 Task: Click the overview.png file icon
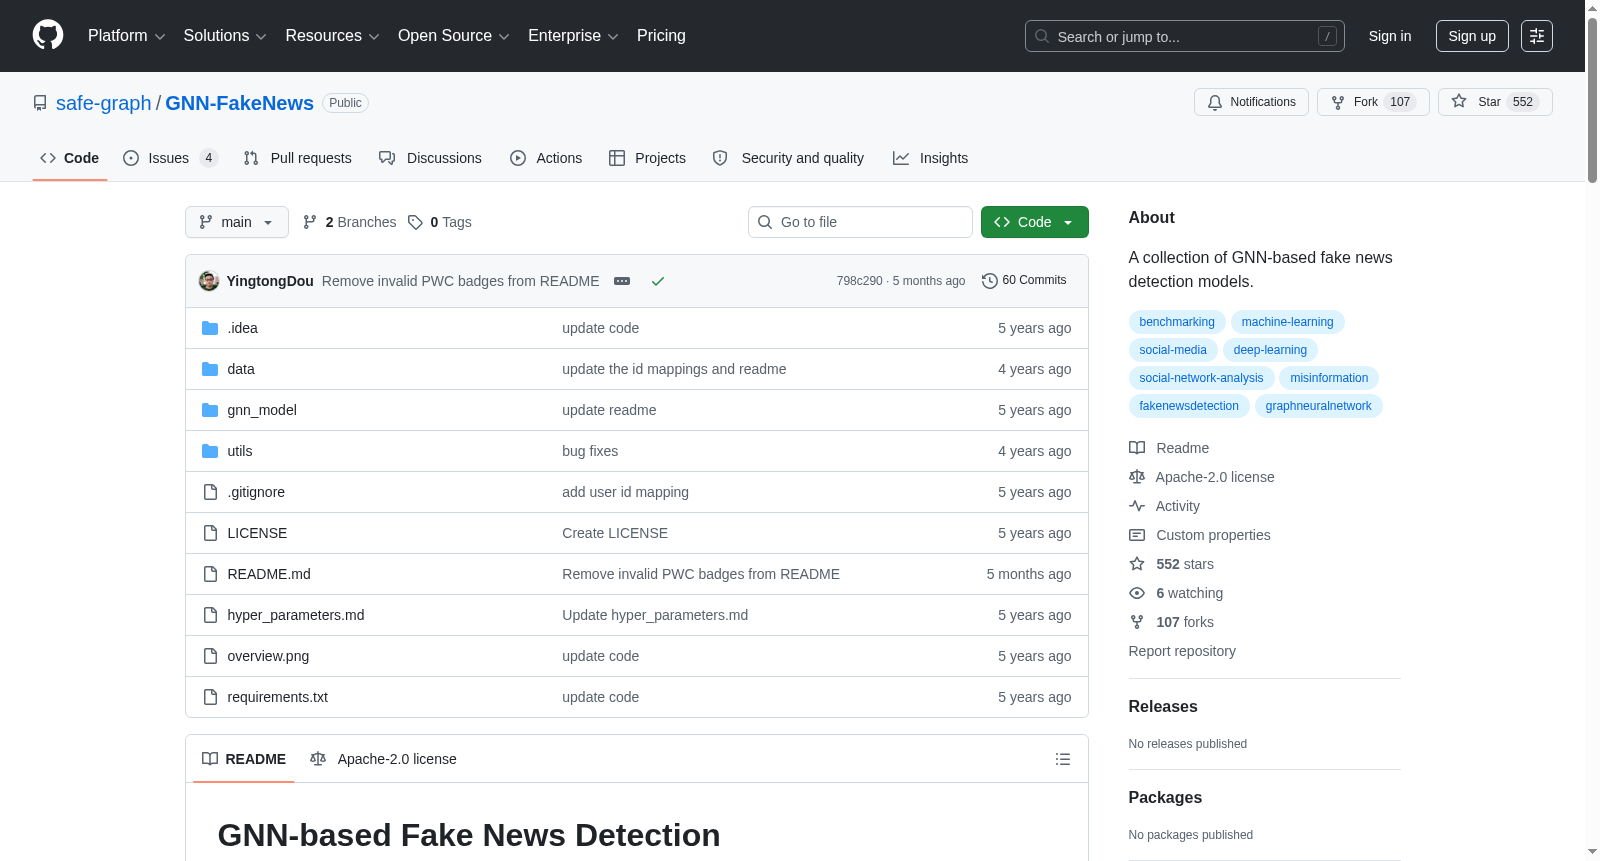[210, 656]
